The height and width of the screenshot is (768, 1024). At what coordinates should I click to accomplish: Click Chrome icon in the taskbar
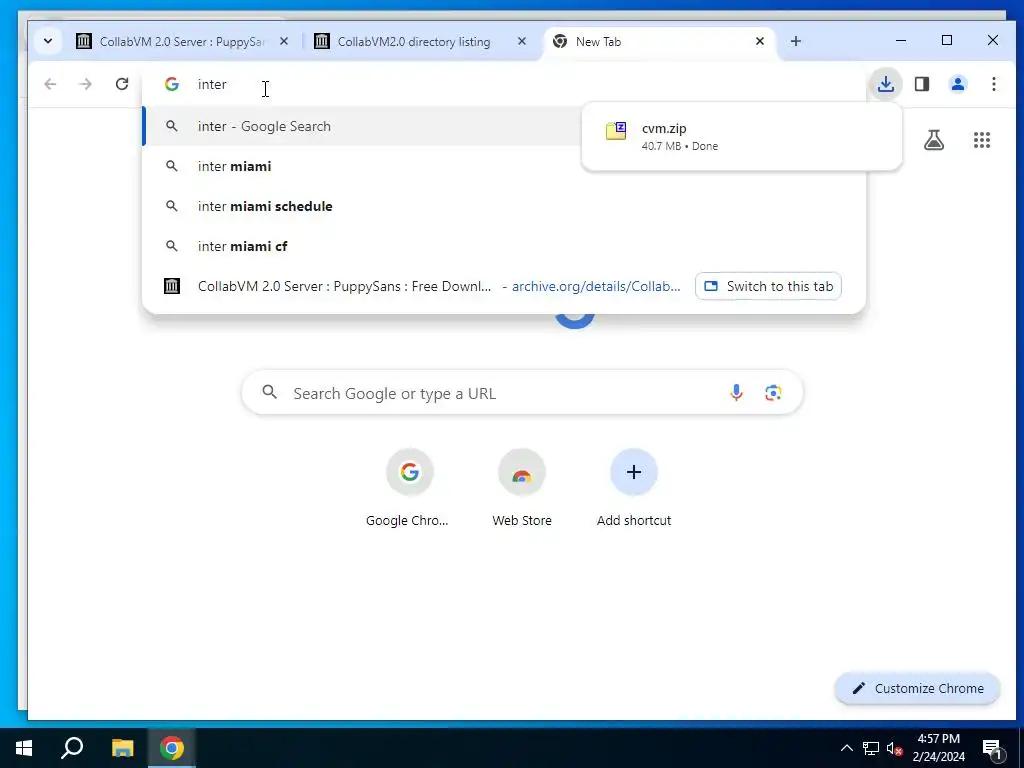point(172,748)
